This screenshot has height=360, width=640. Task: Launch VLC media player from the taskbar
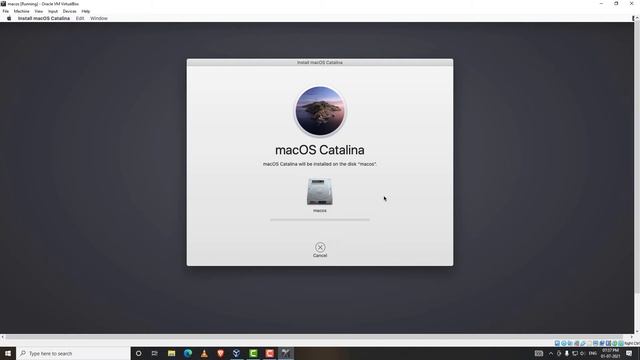point(204,353)
